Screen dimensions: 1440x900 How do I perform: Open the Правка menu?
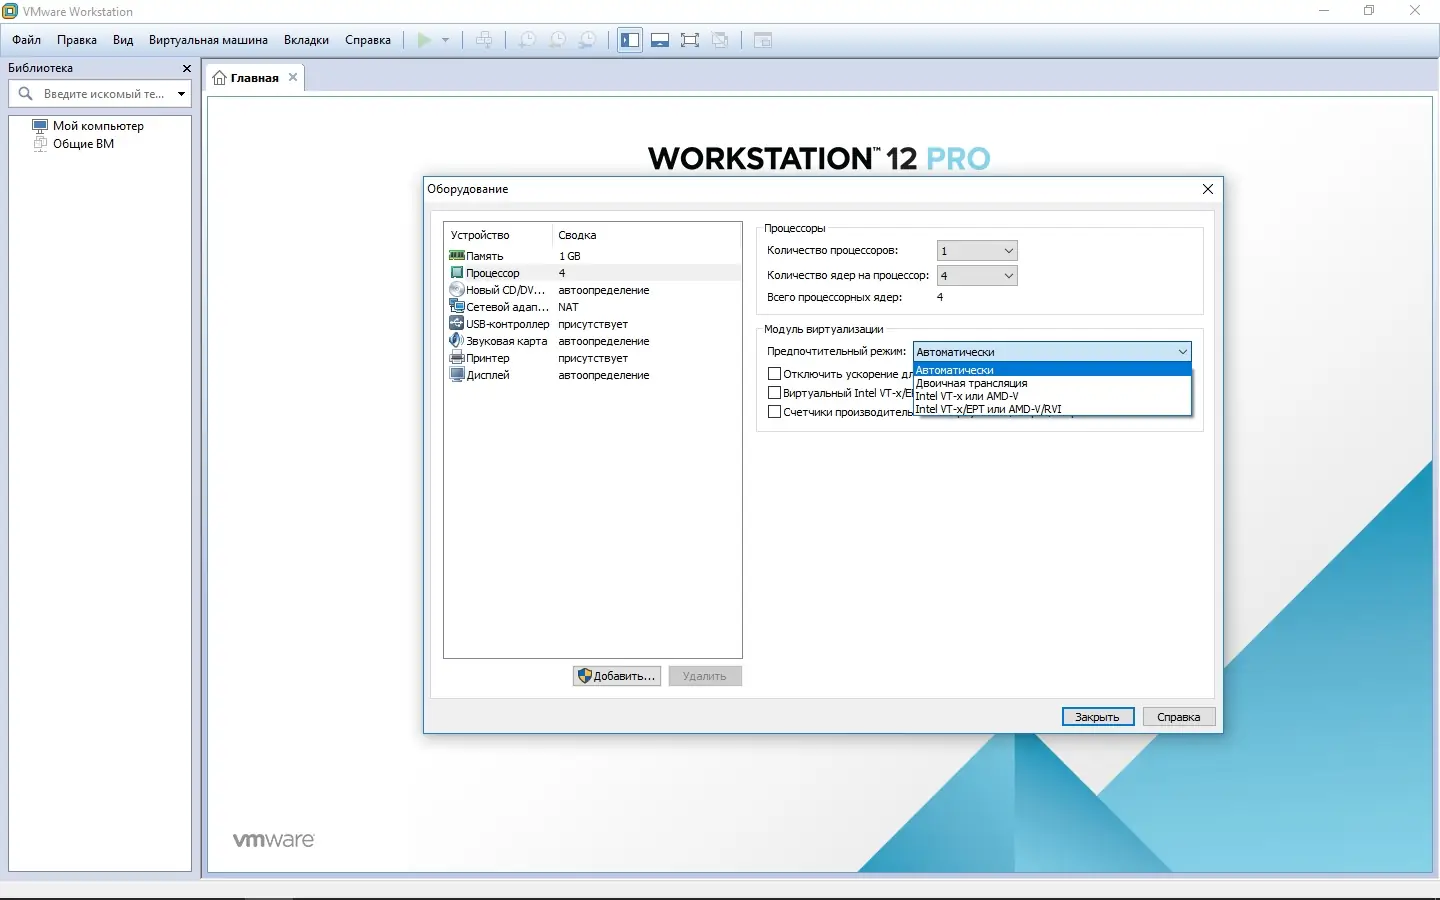click(x=77, y=40)
